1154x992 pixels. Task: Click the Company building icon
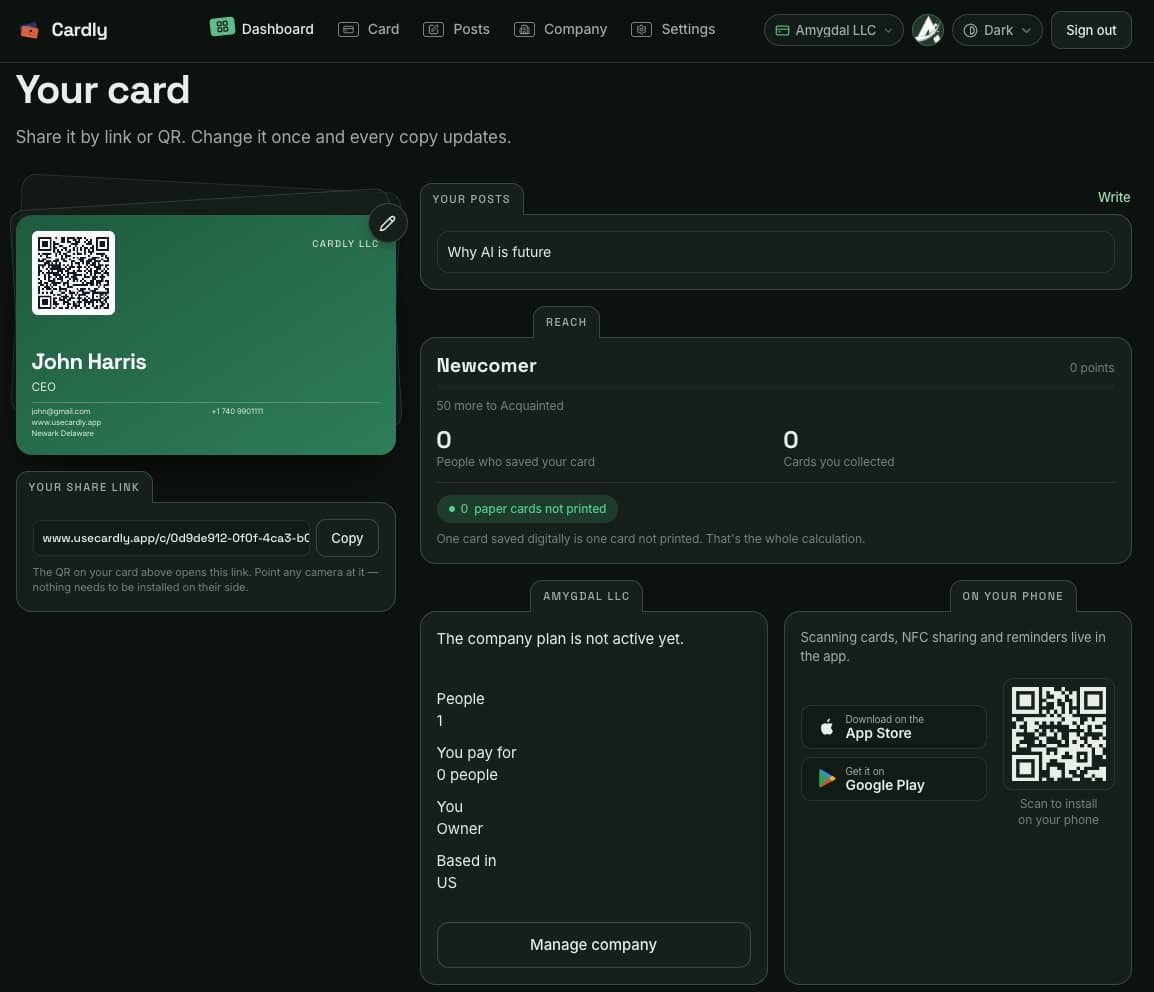(x=524, y=29)
